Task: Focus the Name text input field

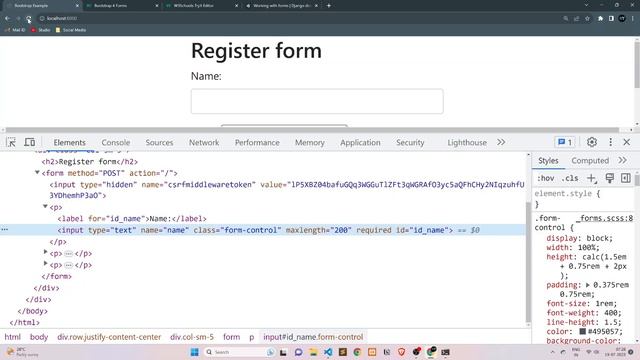Action: point(317,101)
